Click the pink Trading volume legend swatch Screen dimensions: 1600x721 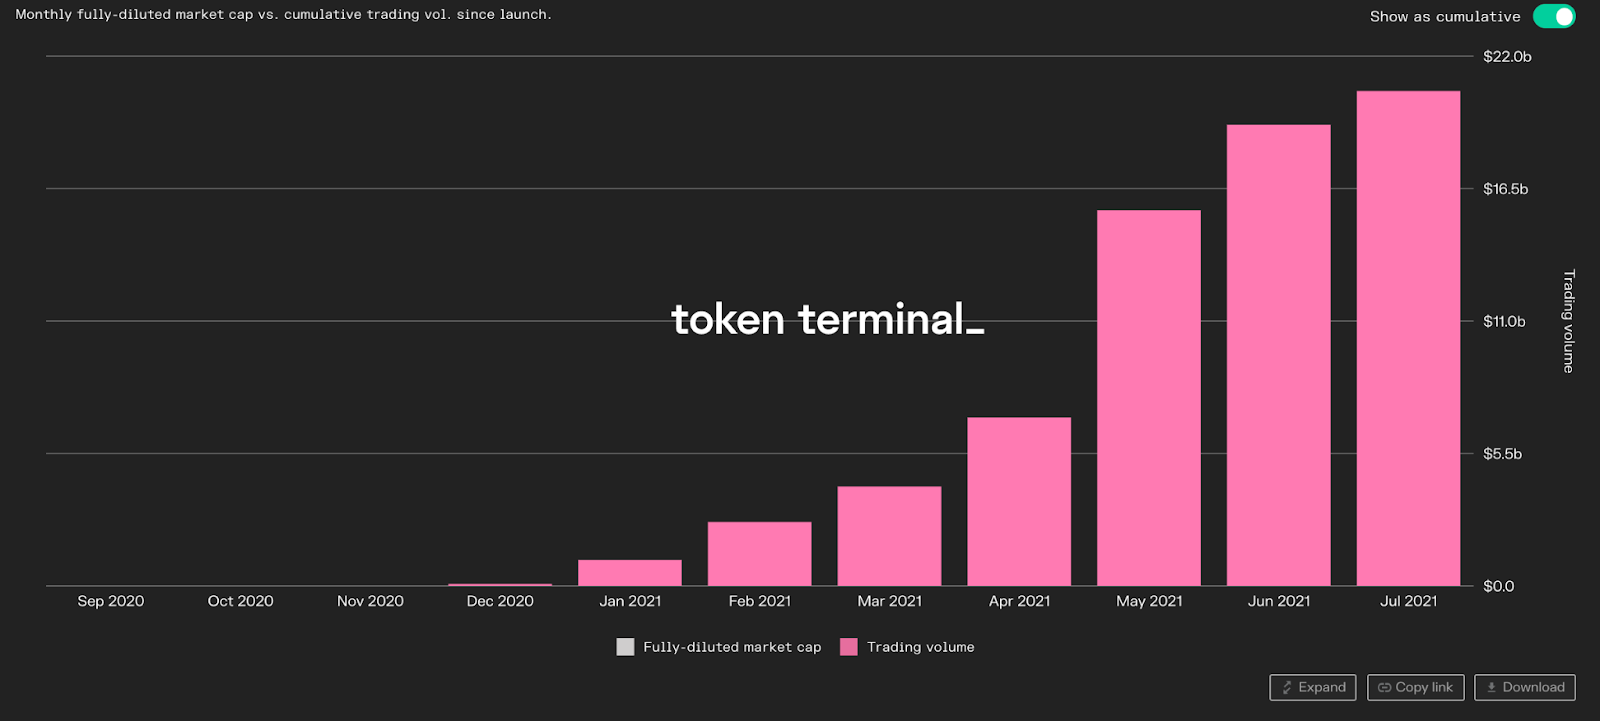click(849, 647)
